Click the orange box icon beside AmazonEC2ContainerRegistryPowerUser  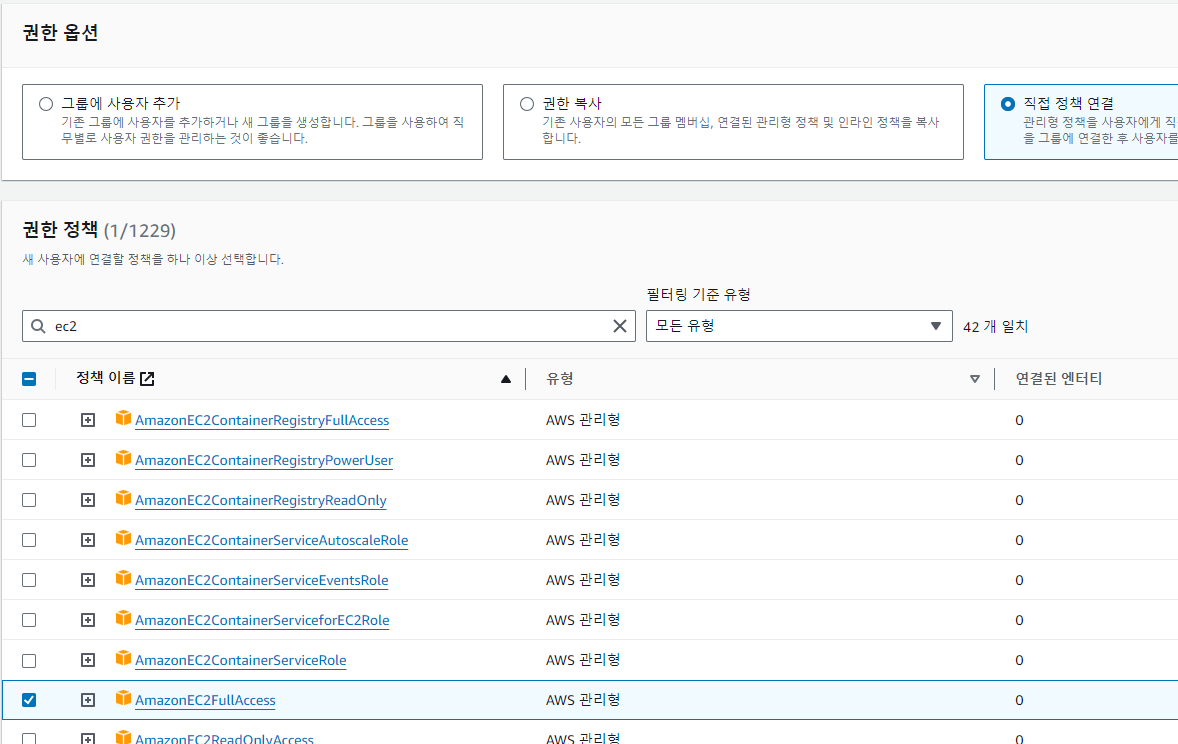tap(123, 458)
